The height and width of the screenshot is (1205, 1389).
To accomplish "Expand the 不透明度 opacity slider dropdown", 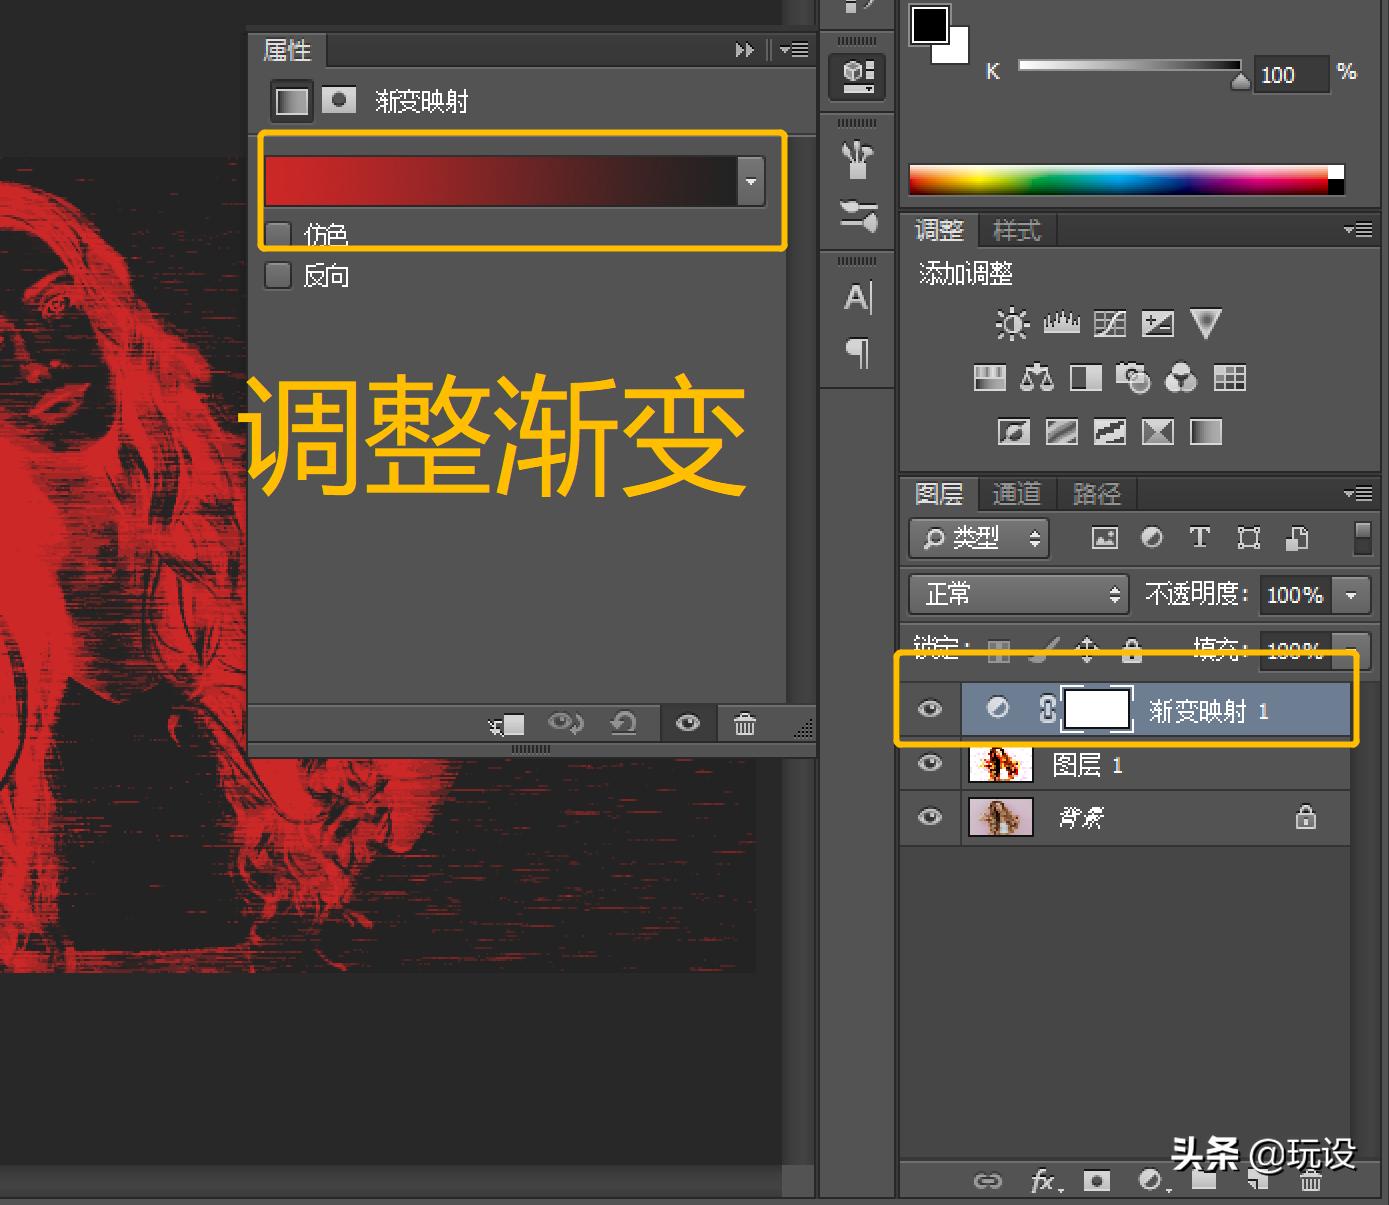I will (1351, 595).
